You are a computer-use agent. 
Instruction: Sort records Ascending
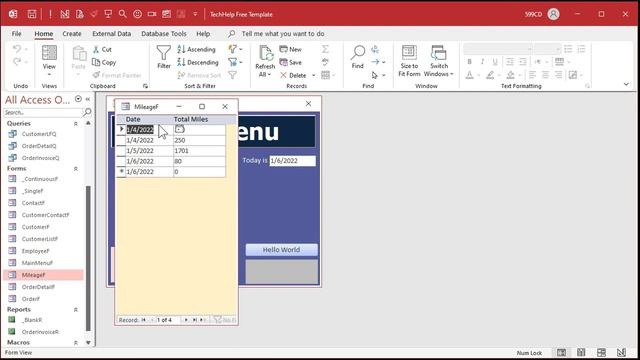coord(196,49)
